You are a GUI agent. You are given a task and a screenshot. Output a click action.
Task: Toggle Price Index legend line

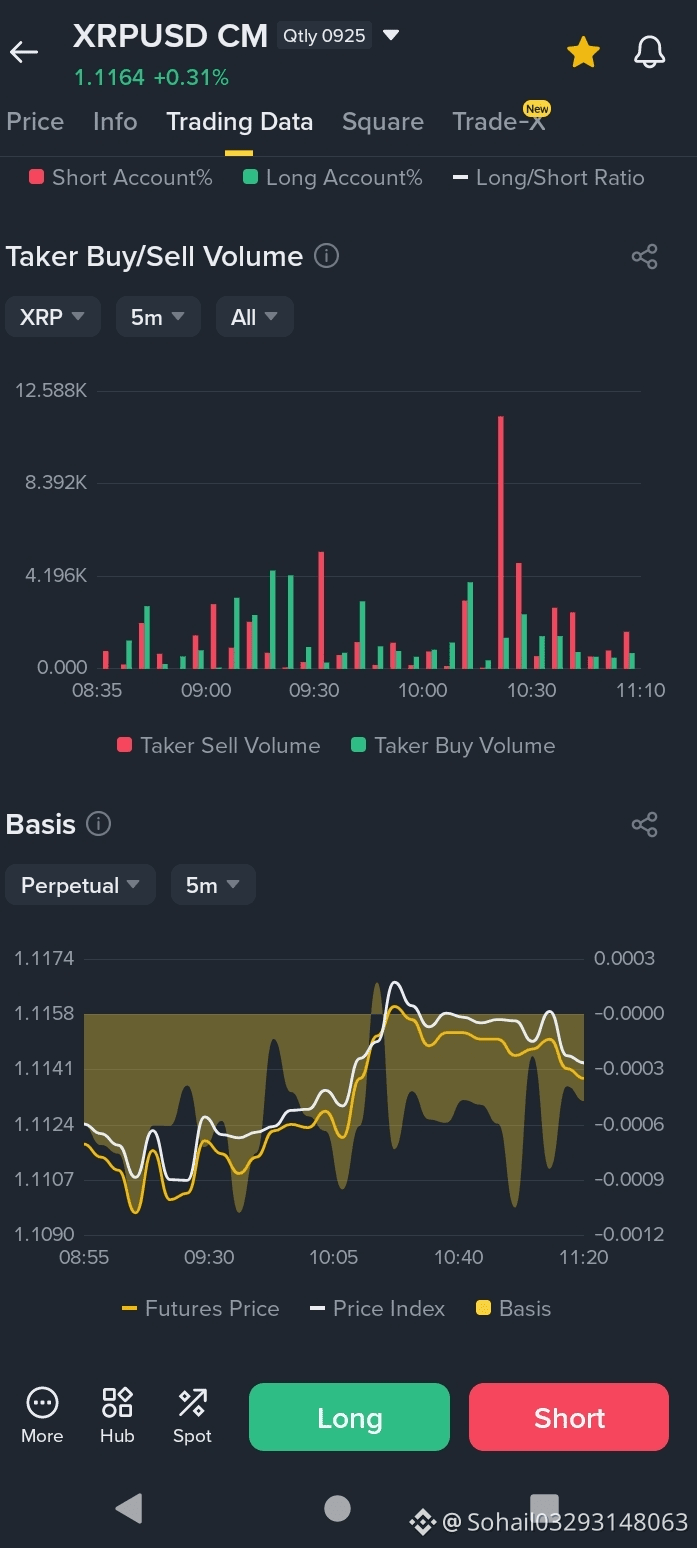(x=378, y=1308)
